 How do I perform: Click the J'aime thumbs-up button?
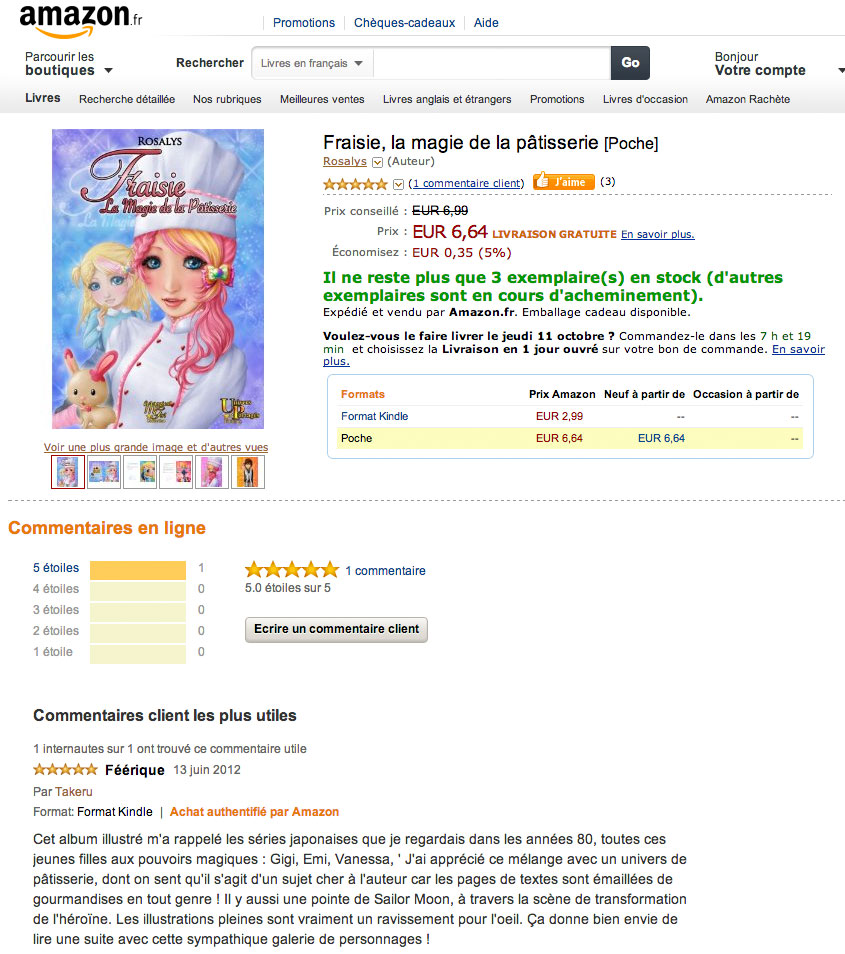pos(564,182)
